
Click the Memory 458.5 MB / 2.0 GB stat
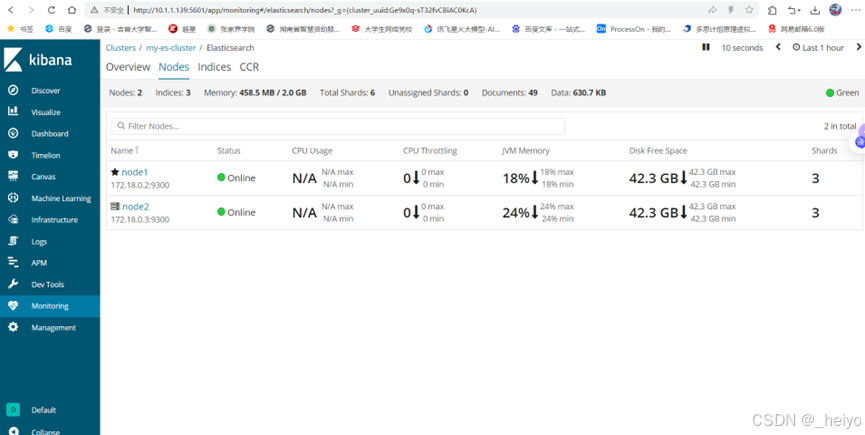click(255, 93)
